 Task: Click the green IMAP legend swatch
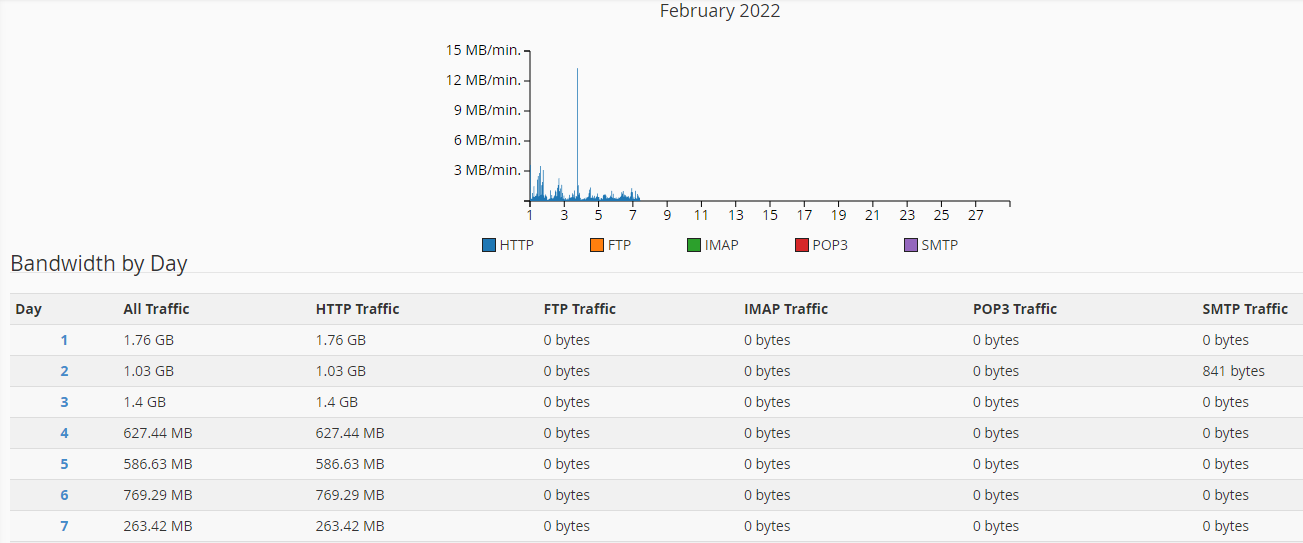pos(694,245)
